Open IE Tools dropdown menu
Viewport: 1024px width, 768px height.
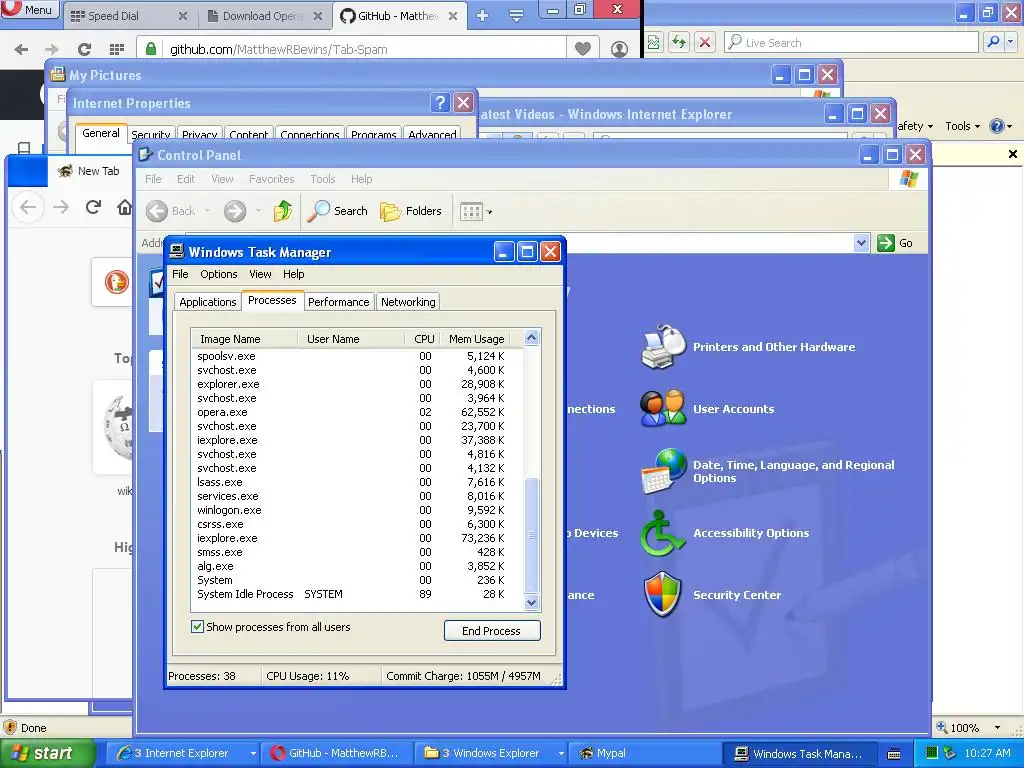(x=963, y=126)
